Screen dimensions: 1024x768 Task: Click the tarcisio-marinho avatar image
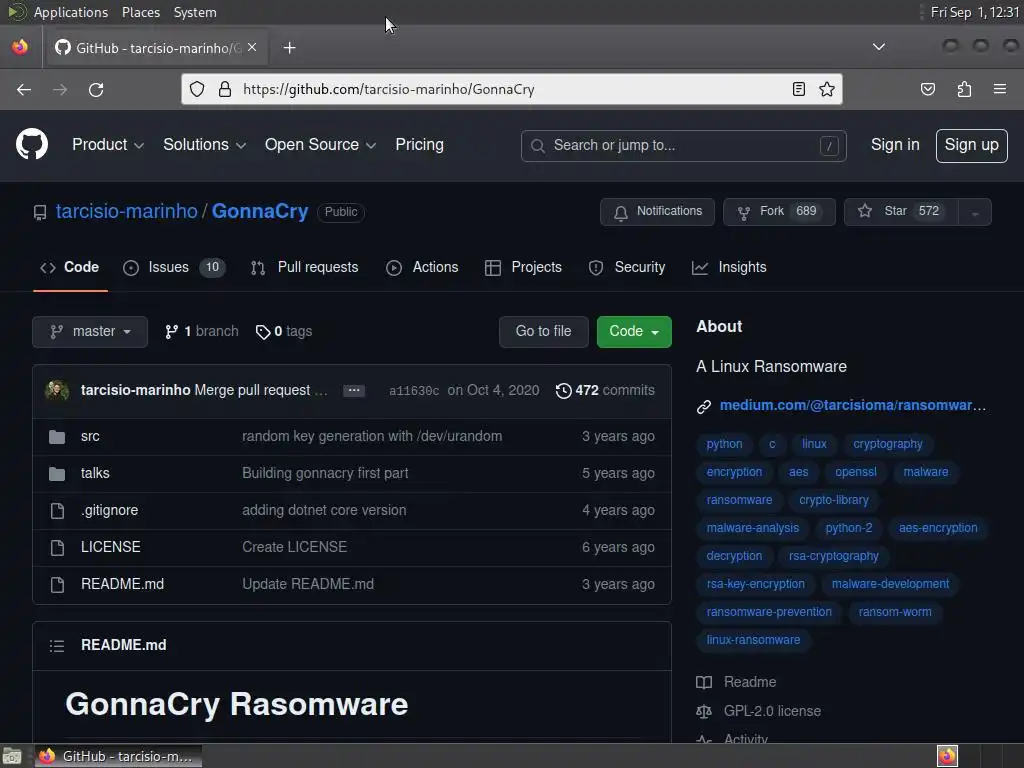pos(57,390)
